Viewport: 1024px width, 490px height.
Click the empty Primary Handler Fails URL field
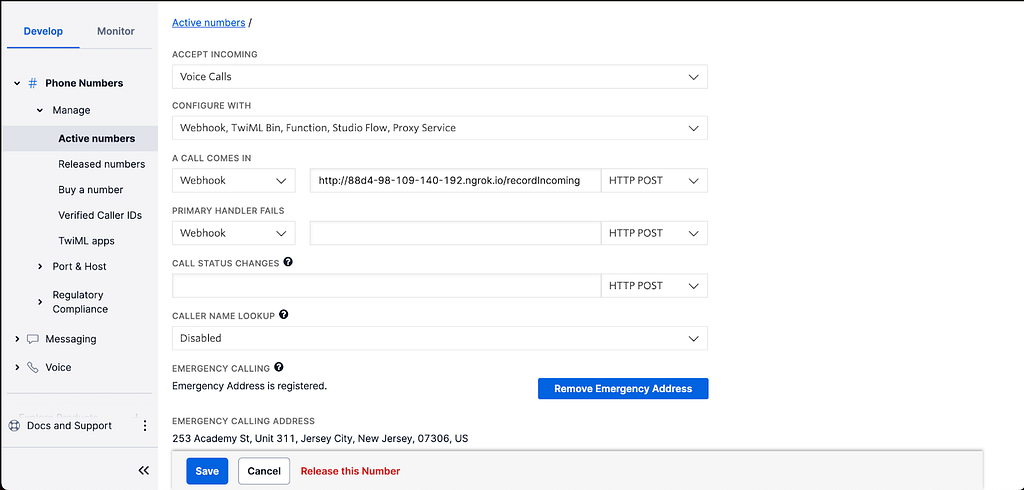[455, 233]
